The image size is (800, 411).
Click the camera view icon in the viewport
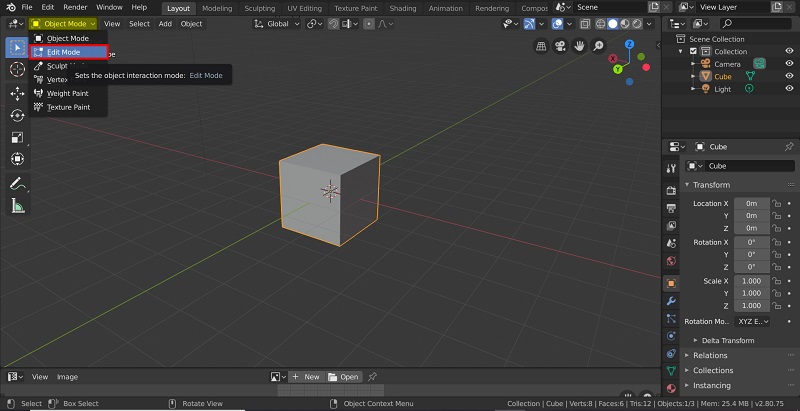click(x=560, y=46)
